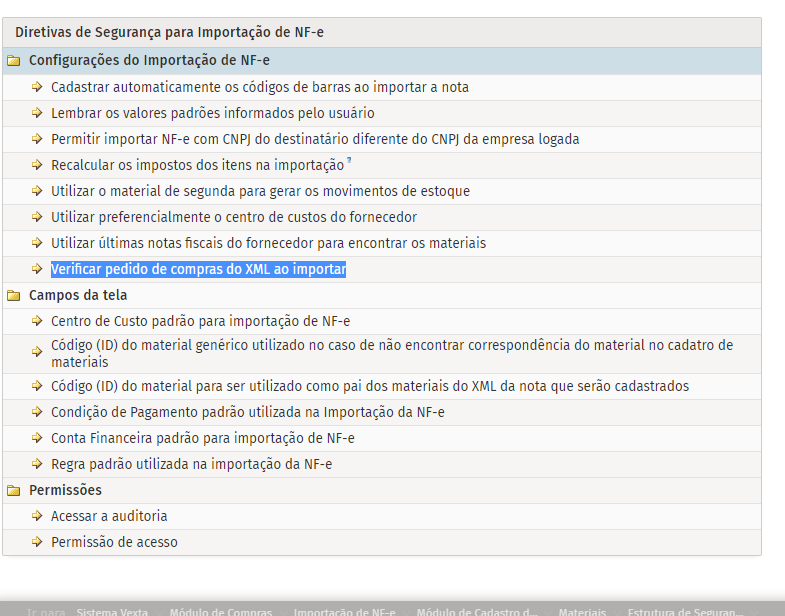Click arrow icon next to 'Centro de Custo padrão'
This screenshot has height=616, width=785.
click(37, 321)
